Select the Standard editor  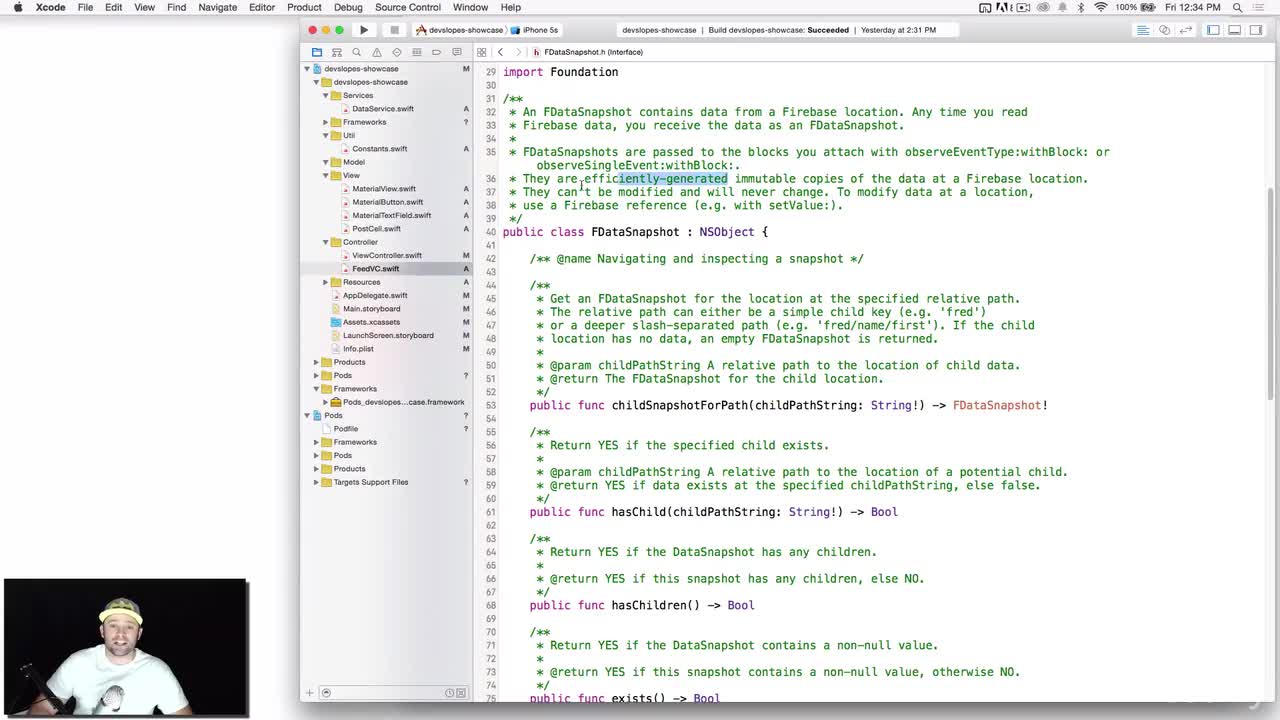pyautogui.click(x=1142, y=30)
